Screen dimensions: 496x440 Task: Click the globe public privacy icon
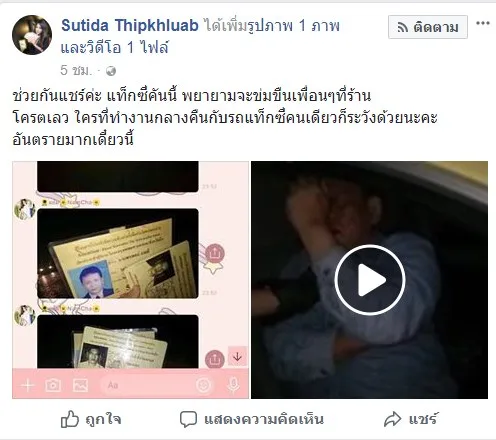tap(111, 71)
